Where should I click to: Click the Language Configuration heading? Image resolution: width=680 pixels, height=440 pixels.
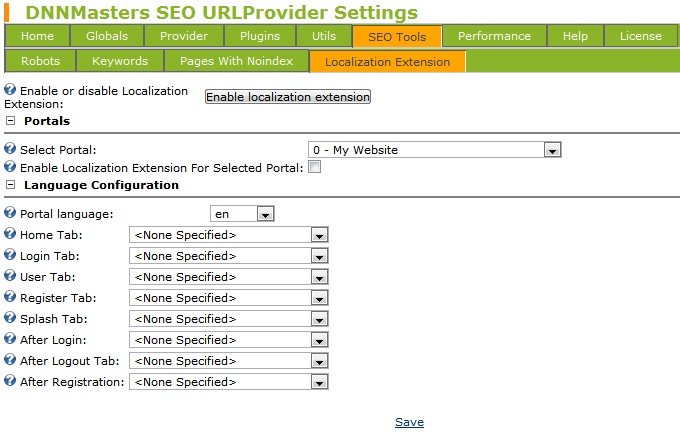(x=101, y=185)
